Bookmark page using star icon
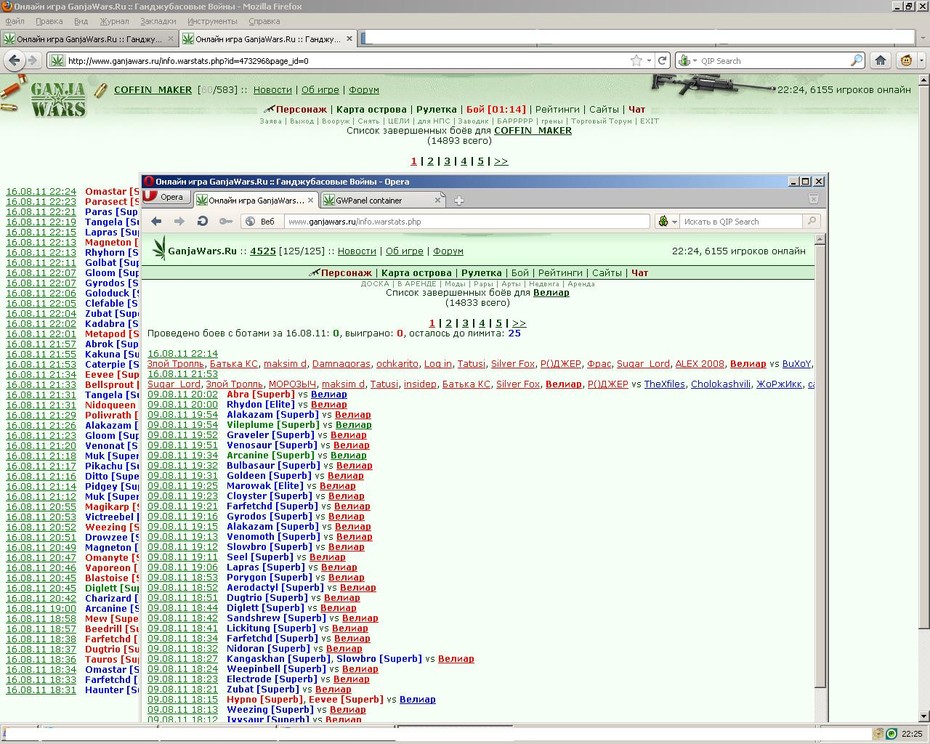The width and height of the screenshot is (930, 744). pos(636,61)
